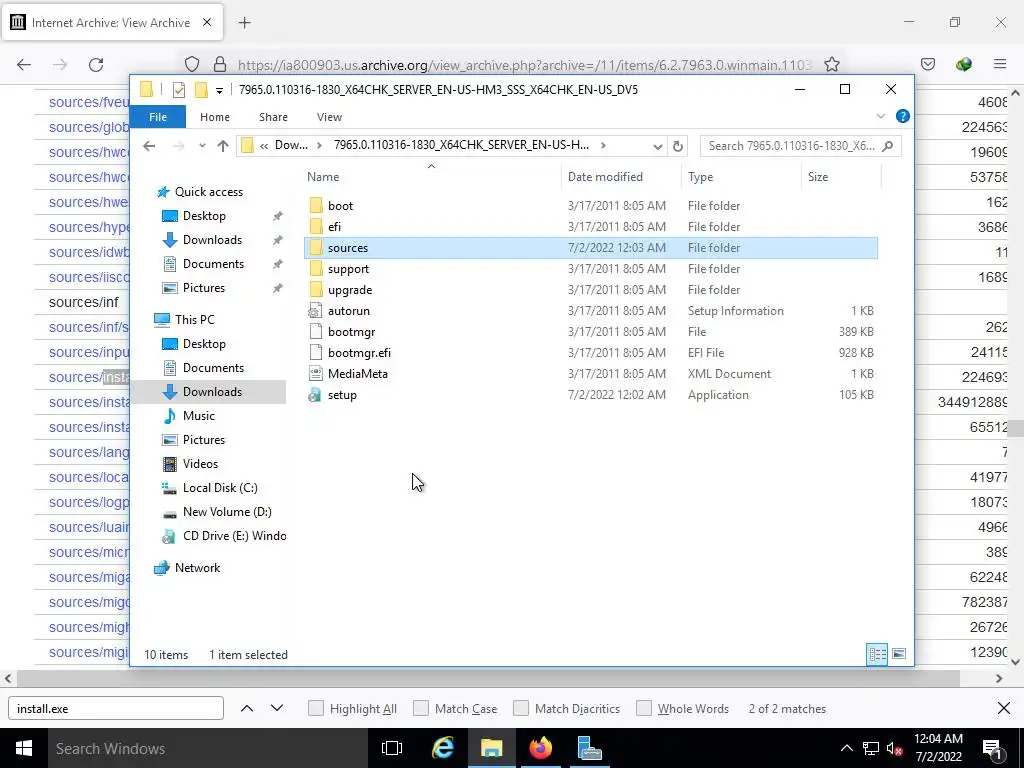Click the padlock site info icon
1024x768 pixels.
point(220,64)
